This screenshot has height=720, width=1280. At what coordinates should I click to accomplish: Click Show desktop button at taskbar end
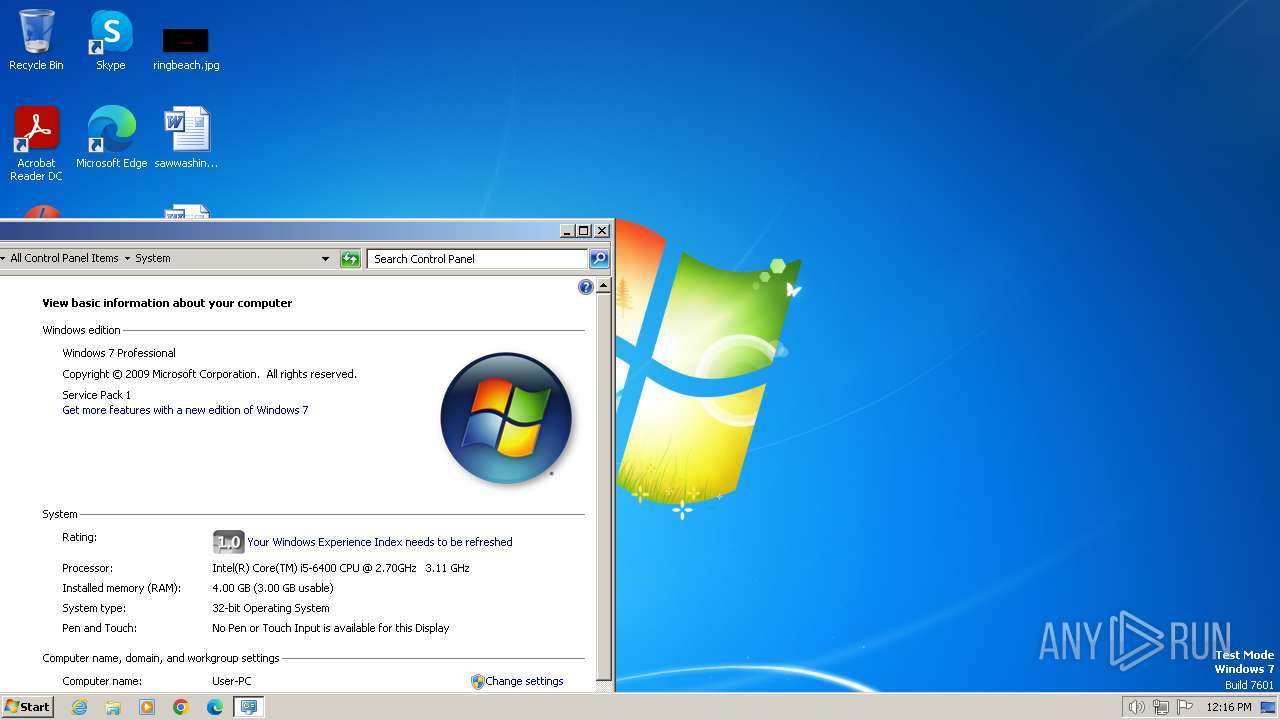click(x=1268, y=707)
